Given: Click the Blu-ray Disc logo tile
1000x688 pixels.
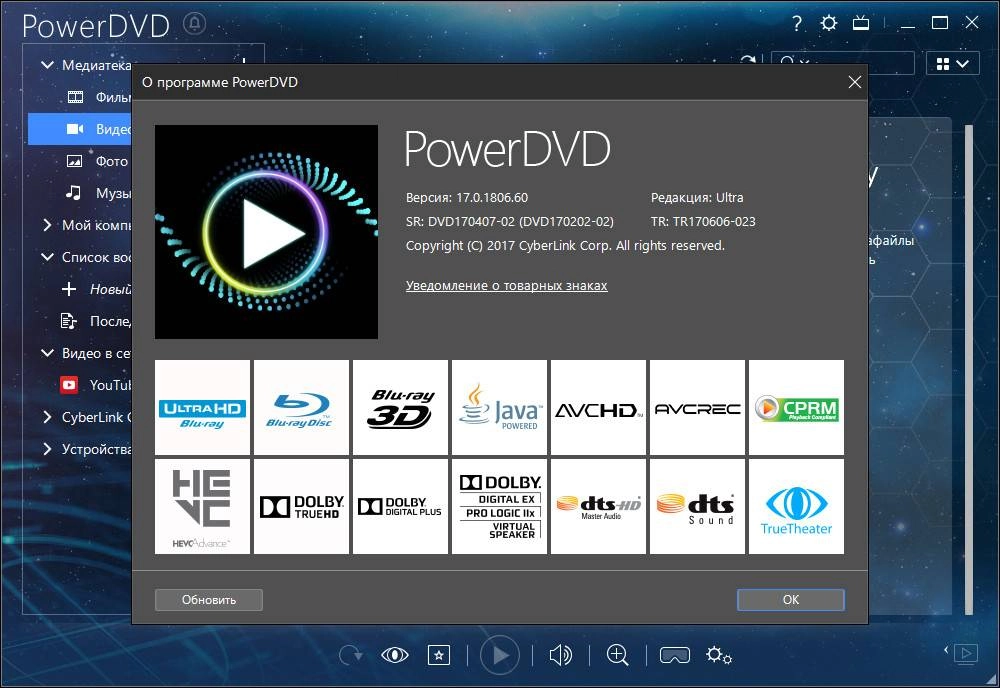Looking at the screenshot, I should (302, 407).
